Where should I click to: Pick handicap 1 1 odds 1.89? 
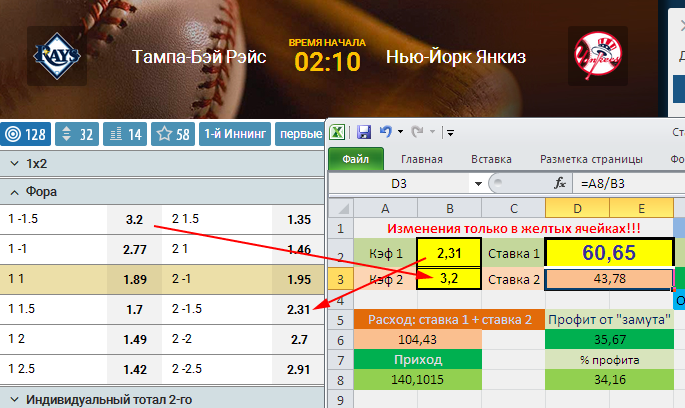tap(134, 279)
